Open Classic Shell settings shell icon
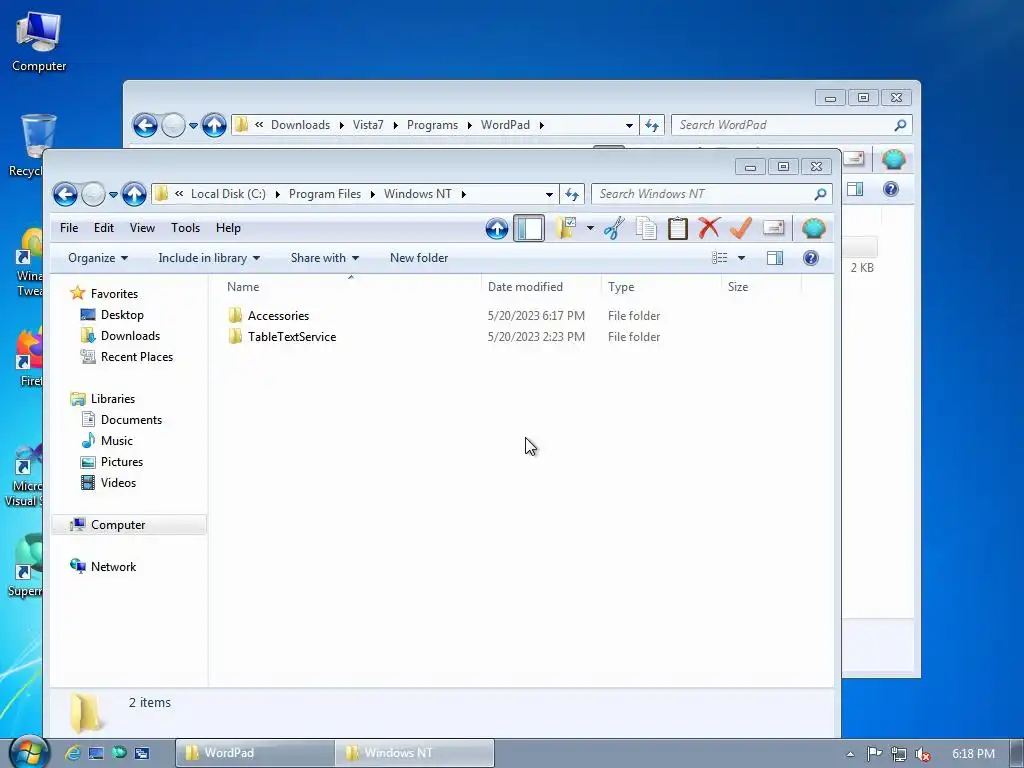This screenshot has height=768, width=1024. click(x=814, y=228)
